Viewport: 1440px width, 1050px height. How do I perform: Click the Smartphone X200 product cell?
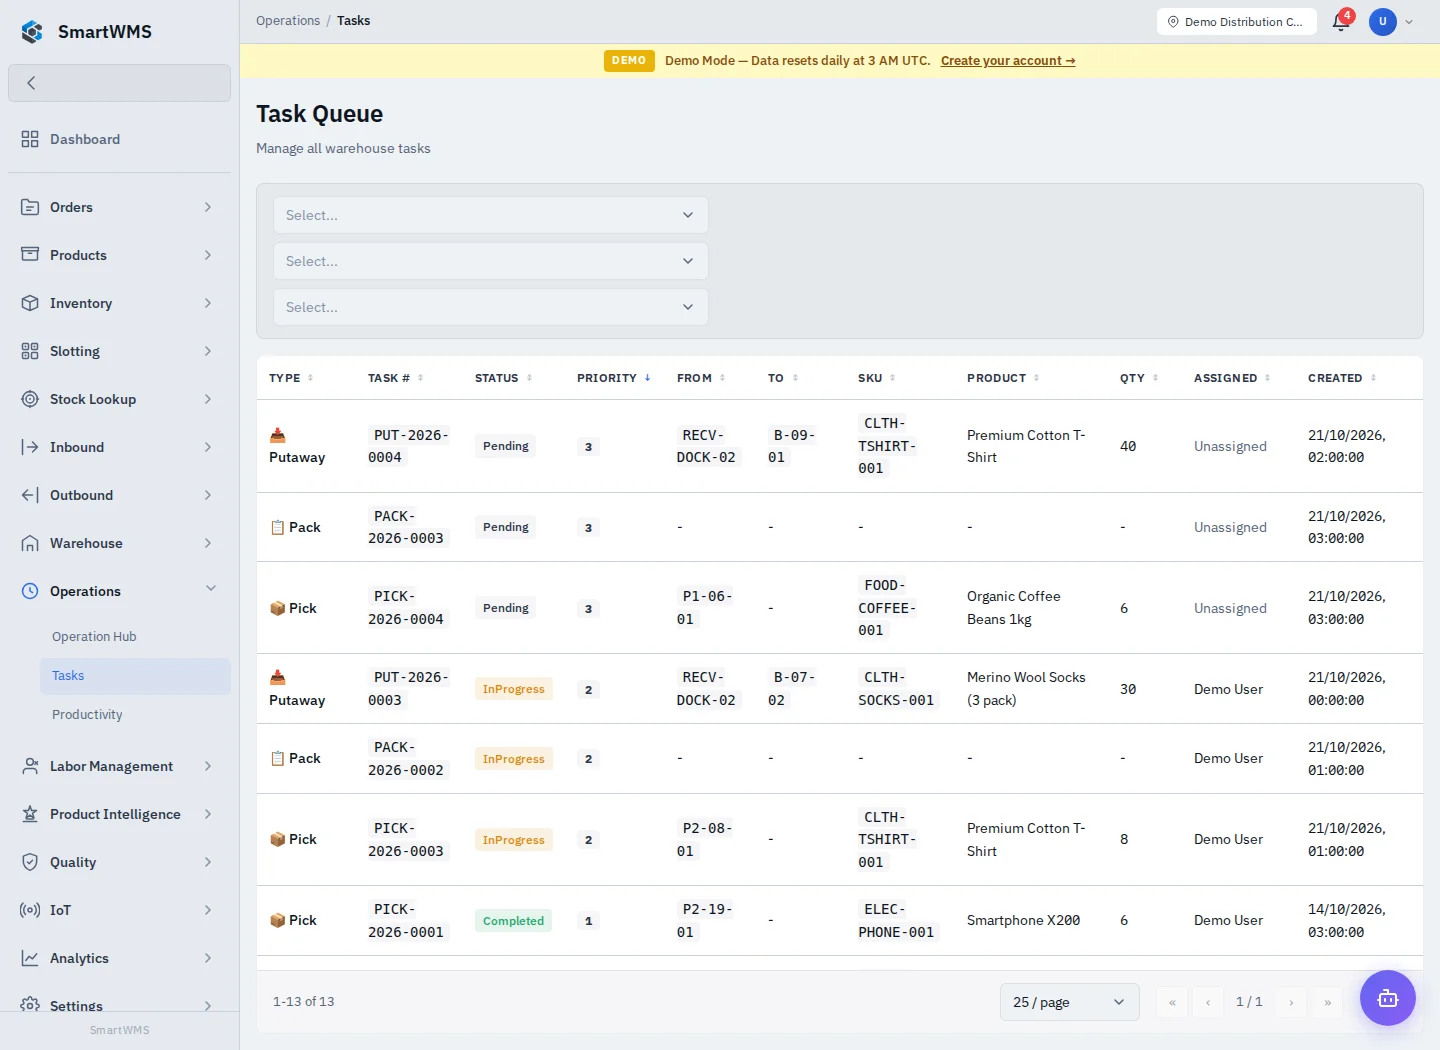click(1023, 921)
